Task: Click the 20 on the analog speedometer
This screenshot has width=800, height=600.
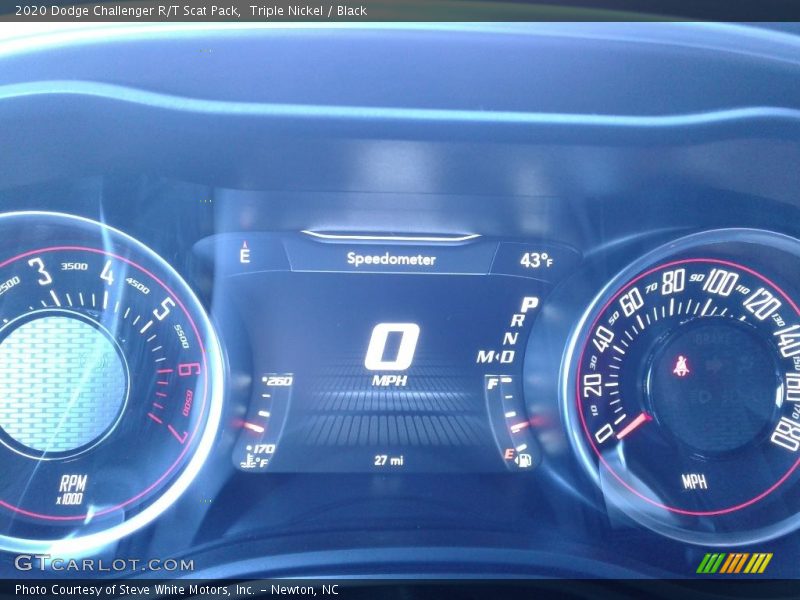Action: tap(593, 385)
